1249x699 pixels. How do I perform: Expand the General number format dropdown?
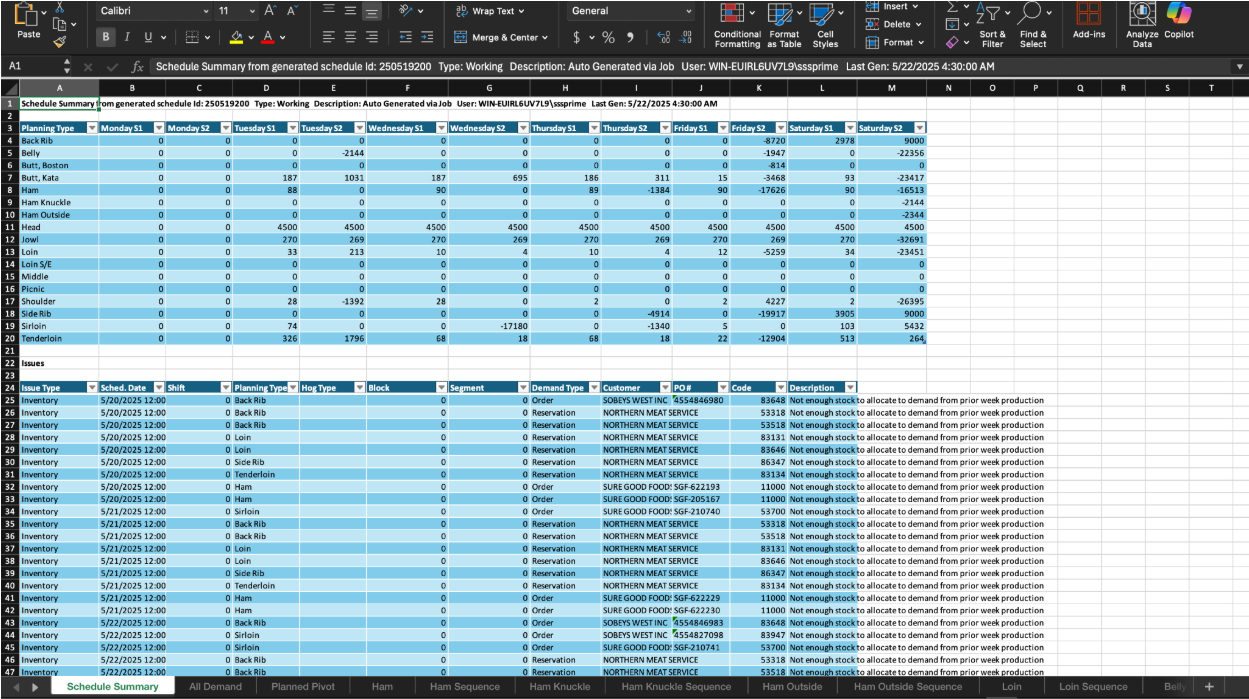[689, 11]
